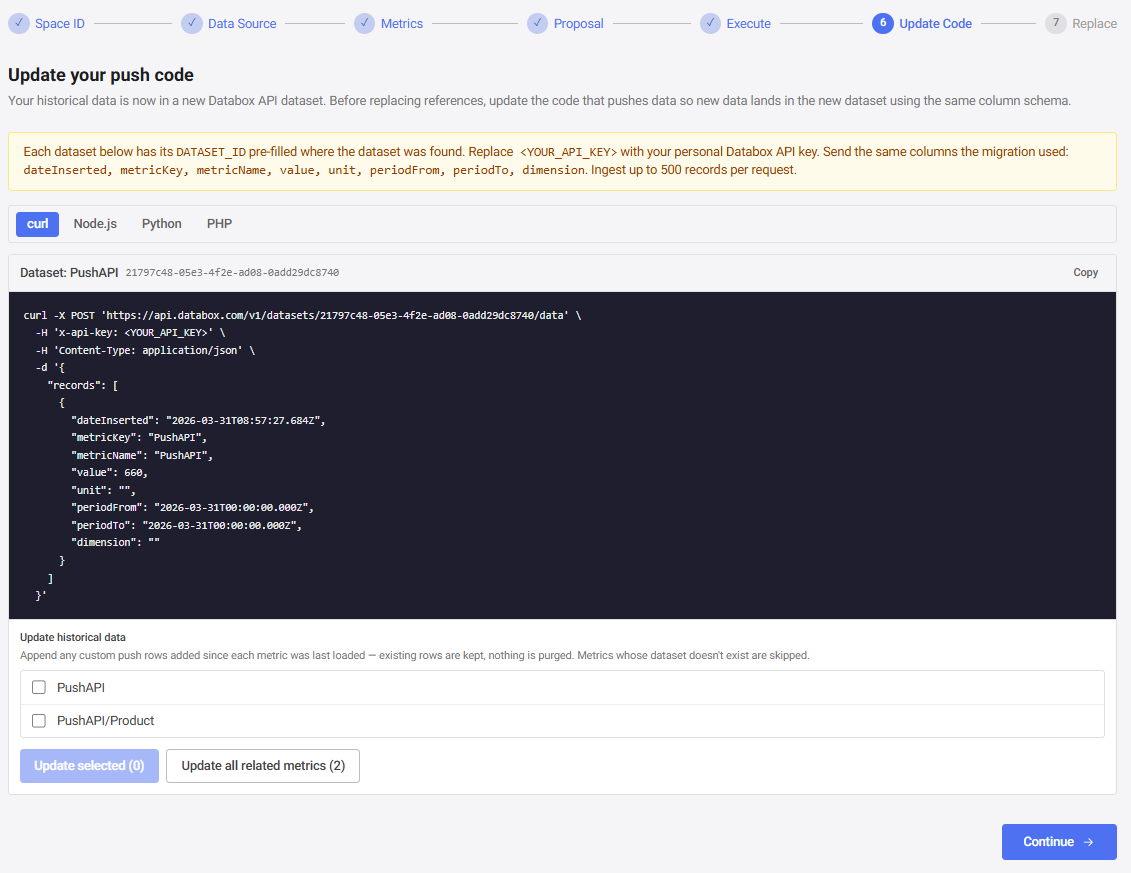Click the periodFrom line in code
The height and width of the screenshot is (873, 1131).
click(x=193, y=507)
